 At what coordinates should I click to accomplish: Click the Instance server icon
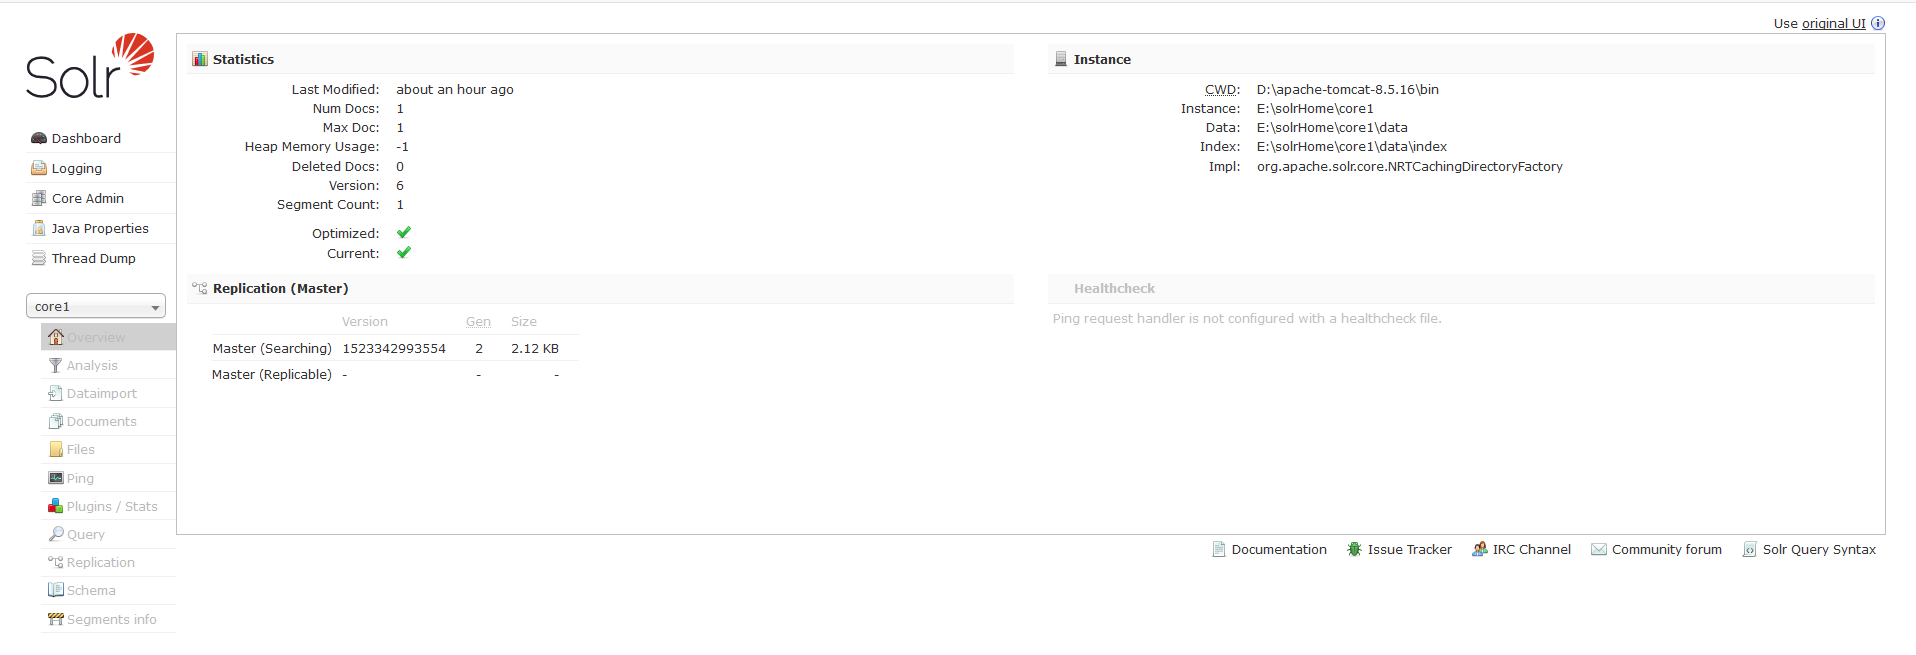click(1061, 59)
